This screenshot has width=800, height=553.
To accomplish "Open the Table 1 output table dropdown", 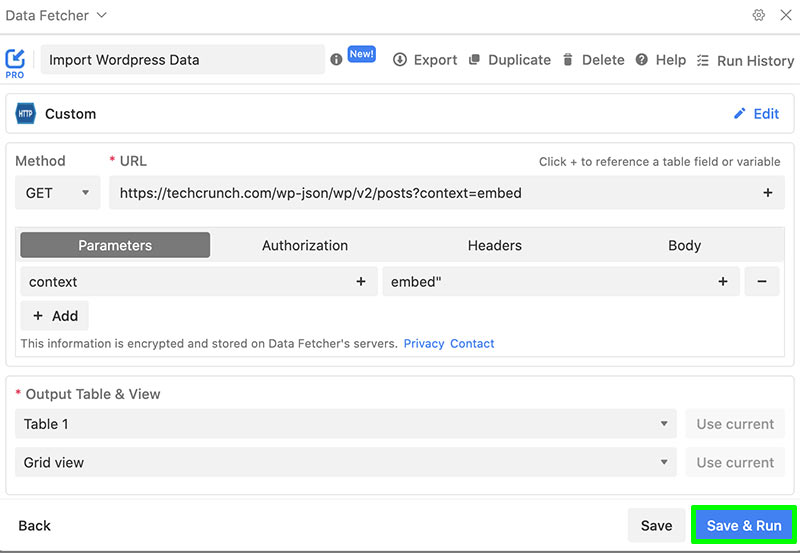I will 345,424.
